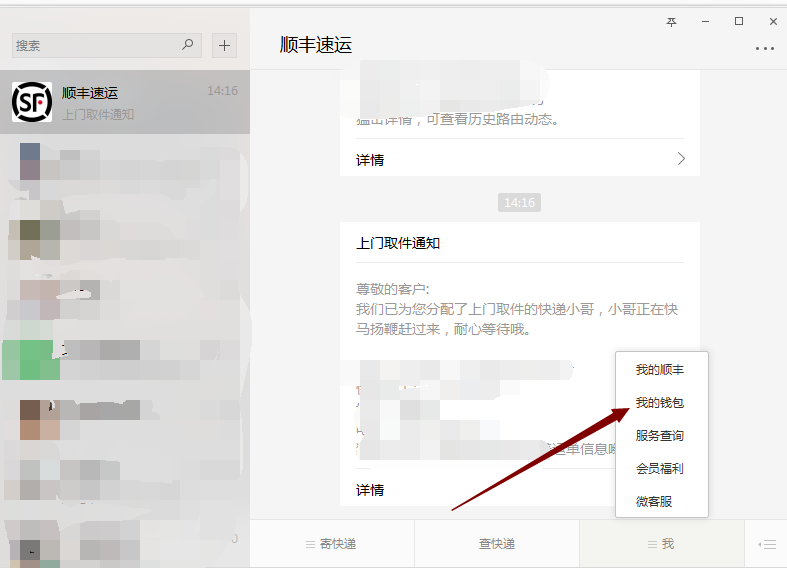View 详情 of the 上门取件通知 card

tap(370, 490)
